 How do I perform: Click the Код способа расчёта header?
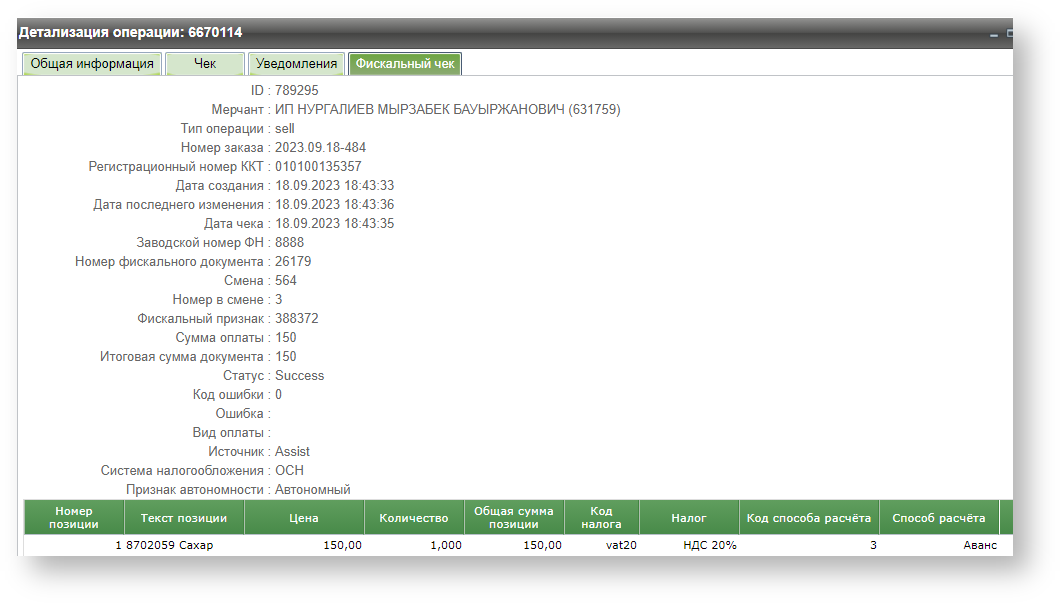tap(809, 518)
